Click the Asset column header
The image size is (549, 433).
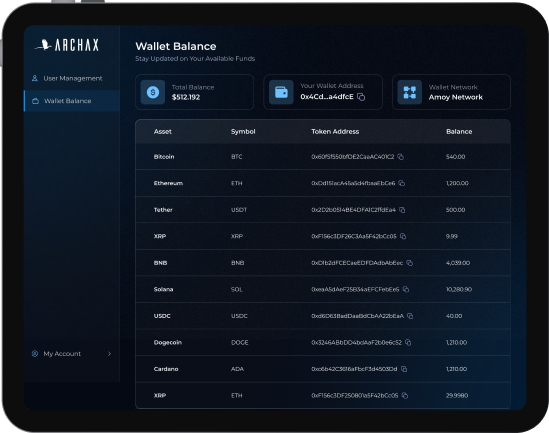162,132
